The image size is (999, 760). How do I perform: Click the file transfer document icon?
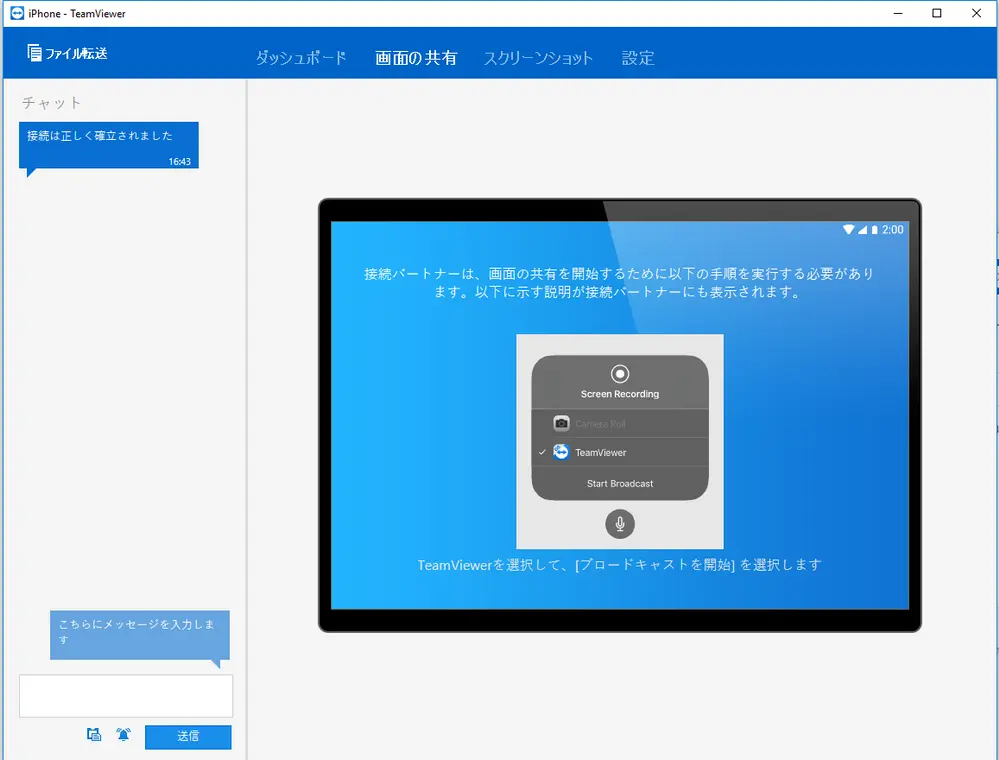(x=34, y=52)
